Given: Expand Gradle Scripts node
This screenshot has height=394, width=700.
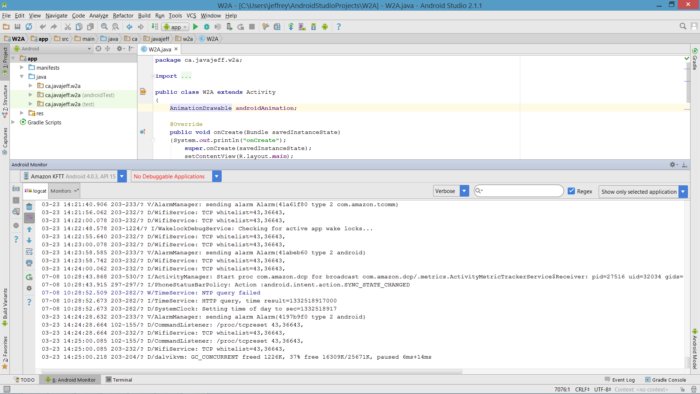Looking at the screenshot, I should coord(13,122).
